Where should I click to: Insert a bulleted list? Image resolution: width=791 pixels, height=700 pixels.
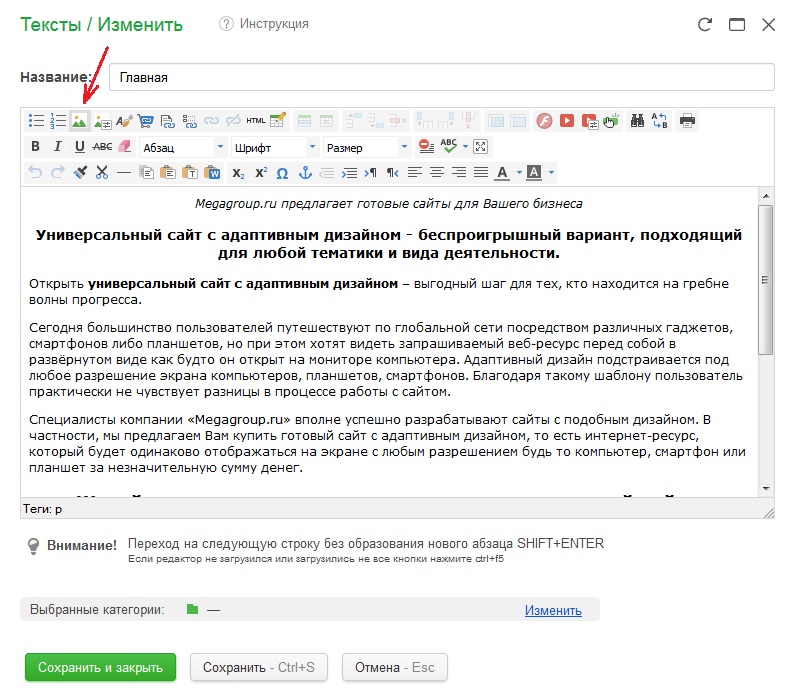tap(36, 121)
